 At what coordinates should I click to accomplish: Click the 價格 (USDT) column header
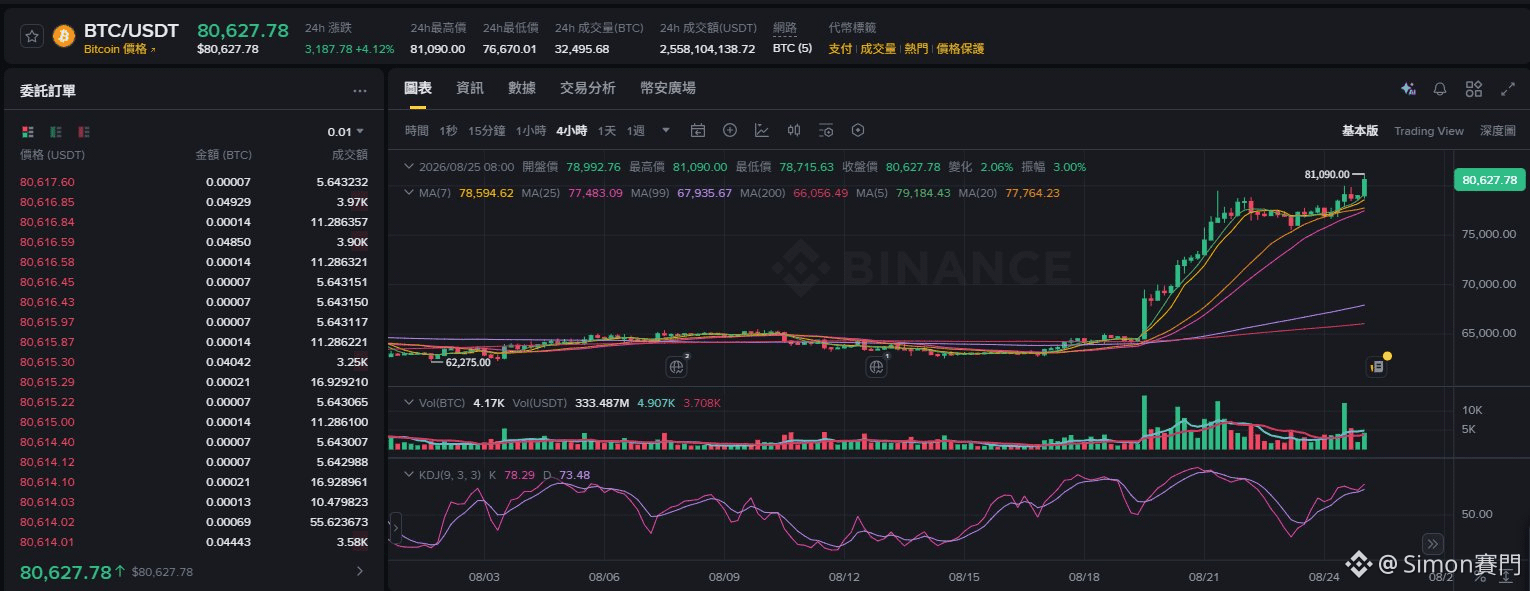coord(53,155)
